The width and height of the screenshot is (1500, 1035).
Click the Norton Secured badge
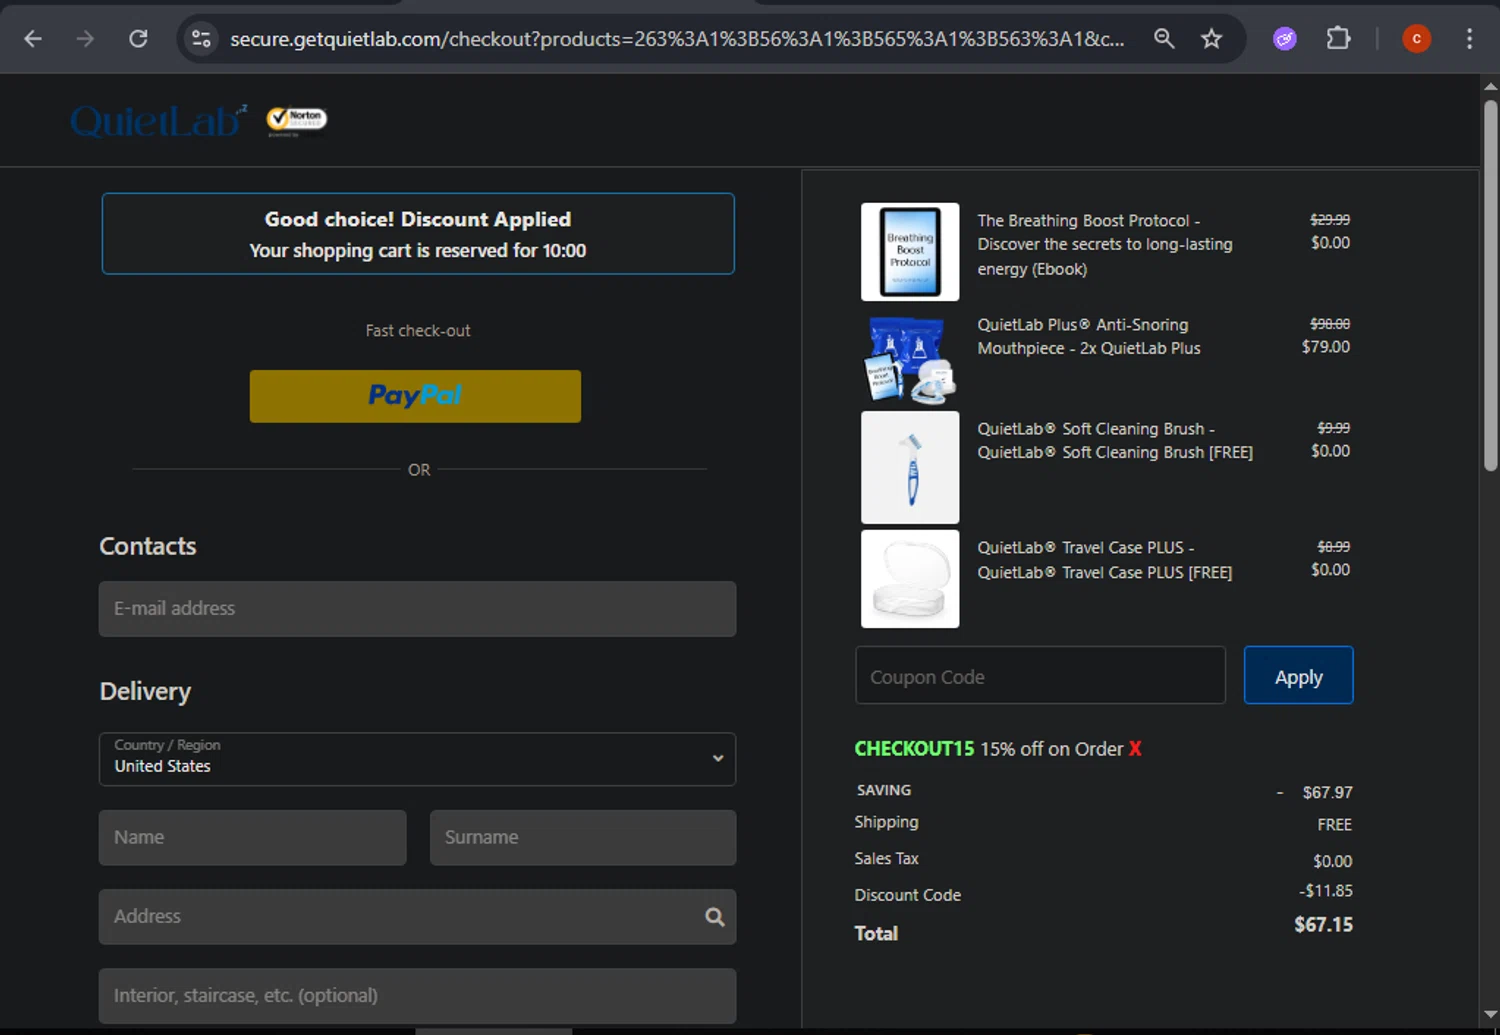(296, 120)
